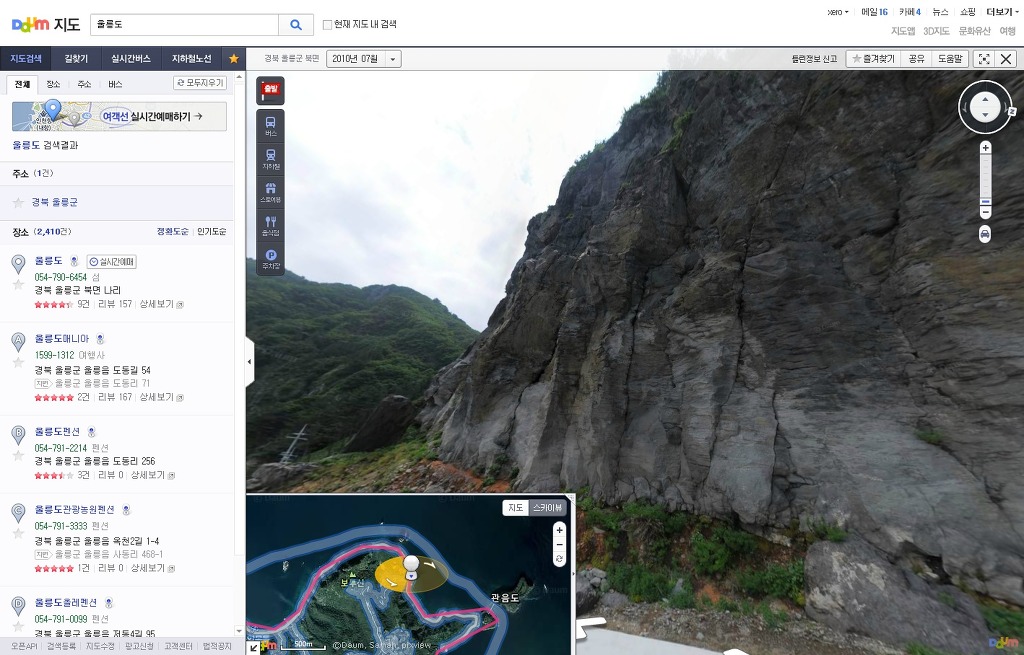Open the favorites star tab
The image size is (1024, 655).
(x=233, y=59)
